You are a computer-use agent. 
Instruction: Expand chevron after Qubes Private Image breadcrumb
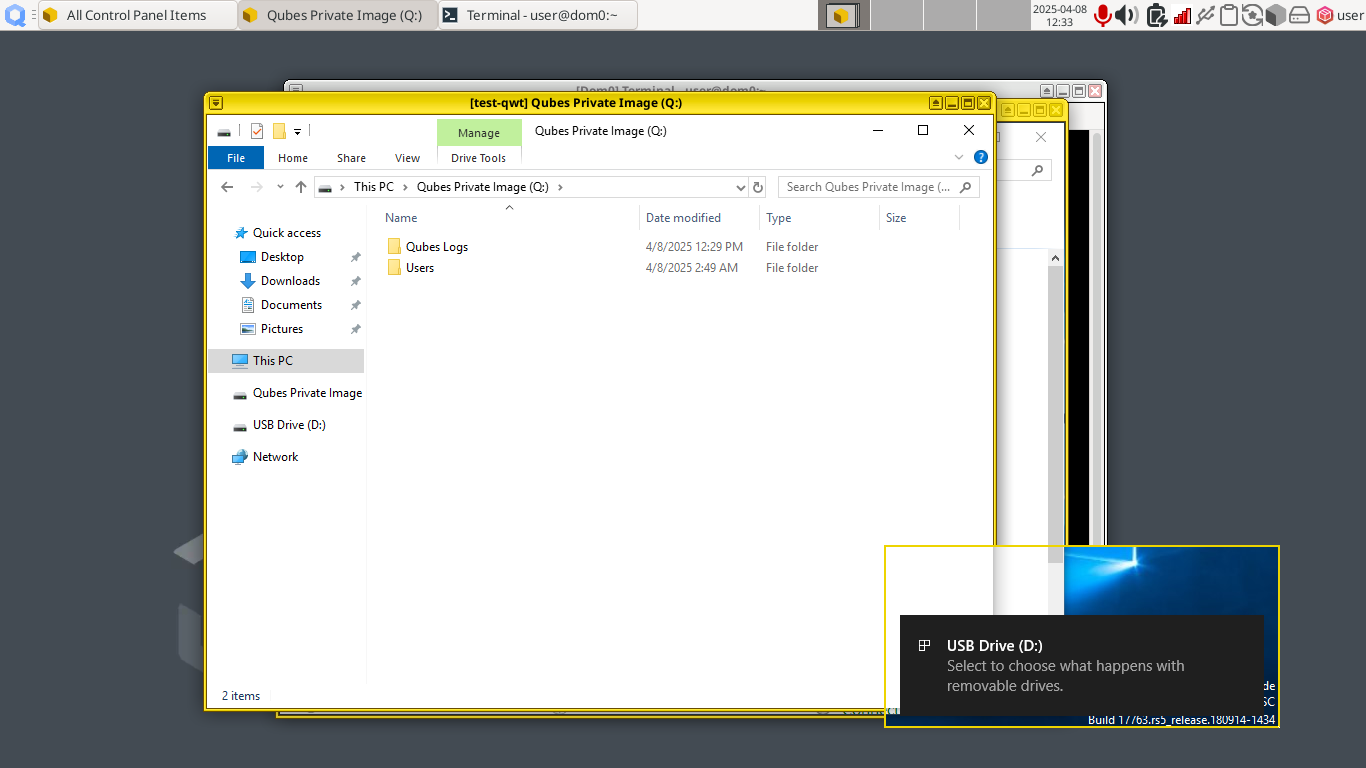pos(560,187)
